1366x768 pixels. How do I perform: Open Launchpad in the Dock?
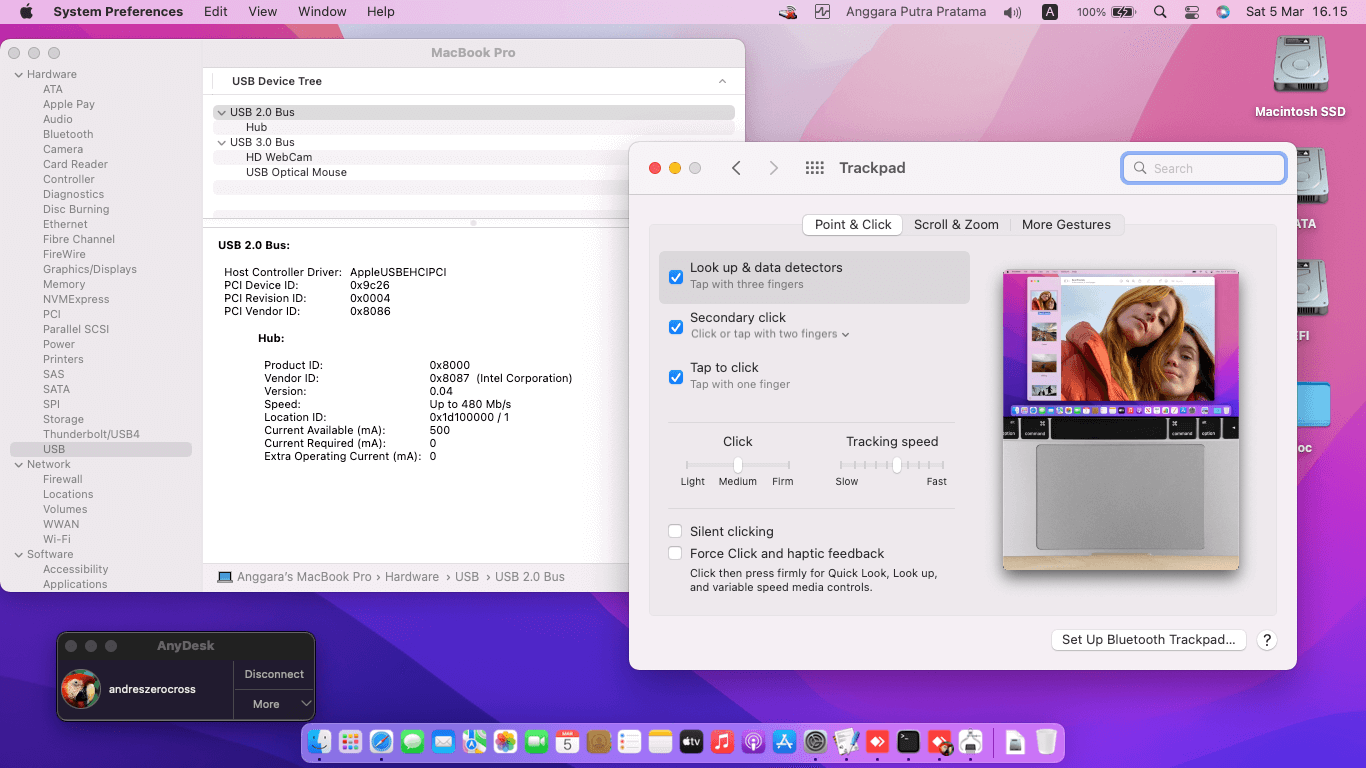pos(350,742)
